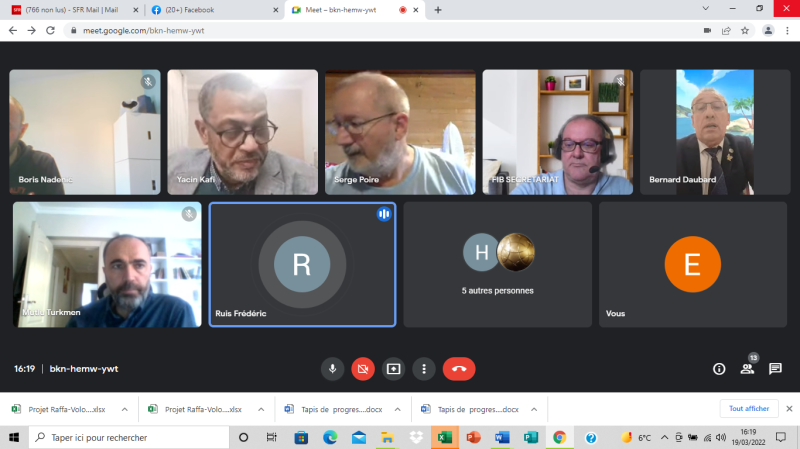Screen dimensions: 800x449
Task: Expand the first Tapis de progres docx download menu
Action: pyautogui.click(x=399, y=409)
